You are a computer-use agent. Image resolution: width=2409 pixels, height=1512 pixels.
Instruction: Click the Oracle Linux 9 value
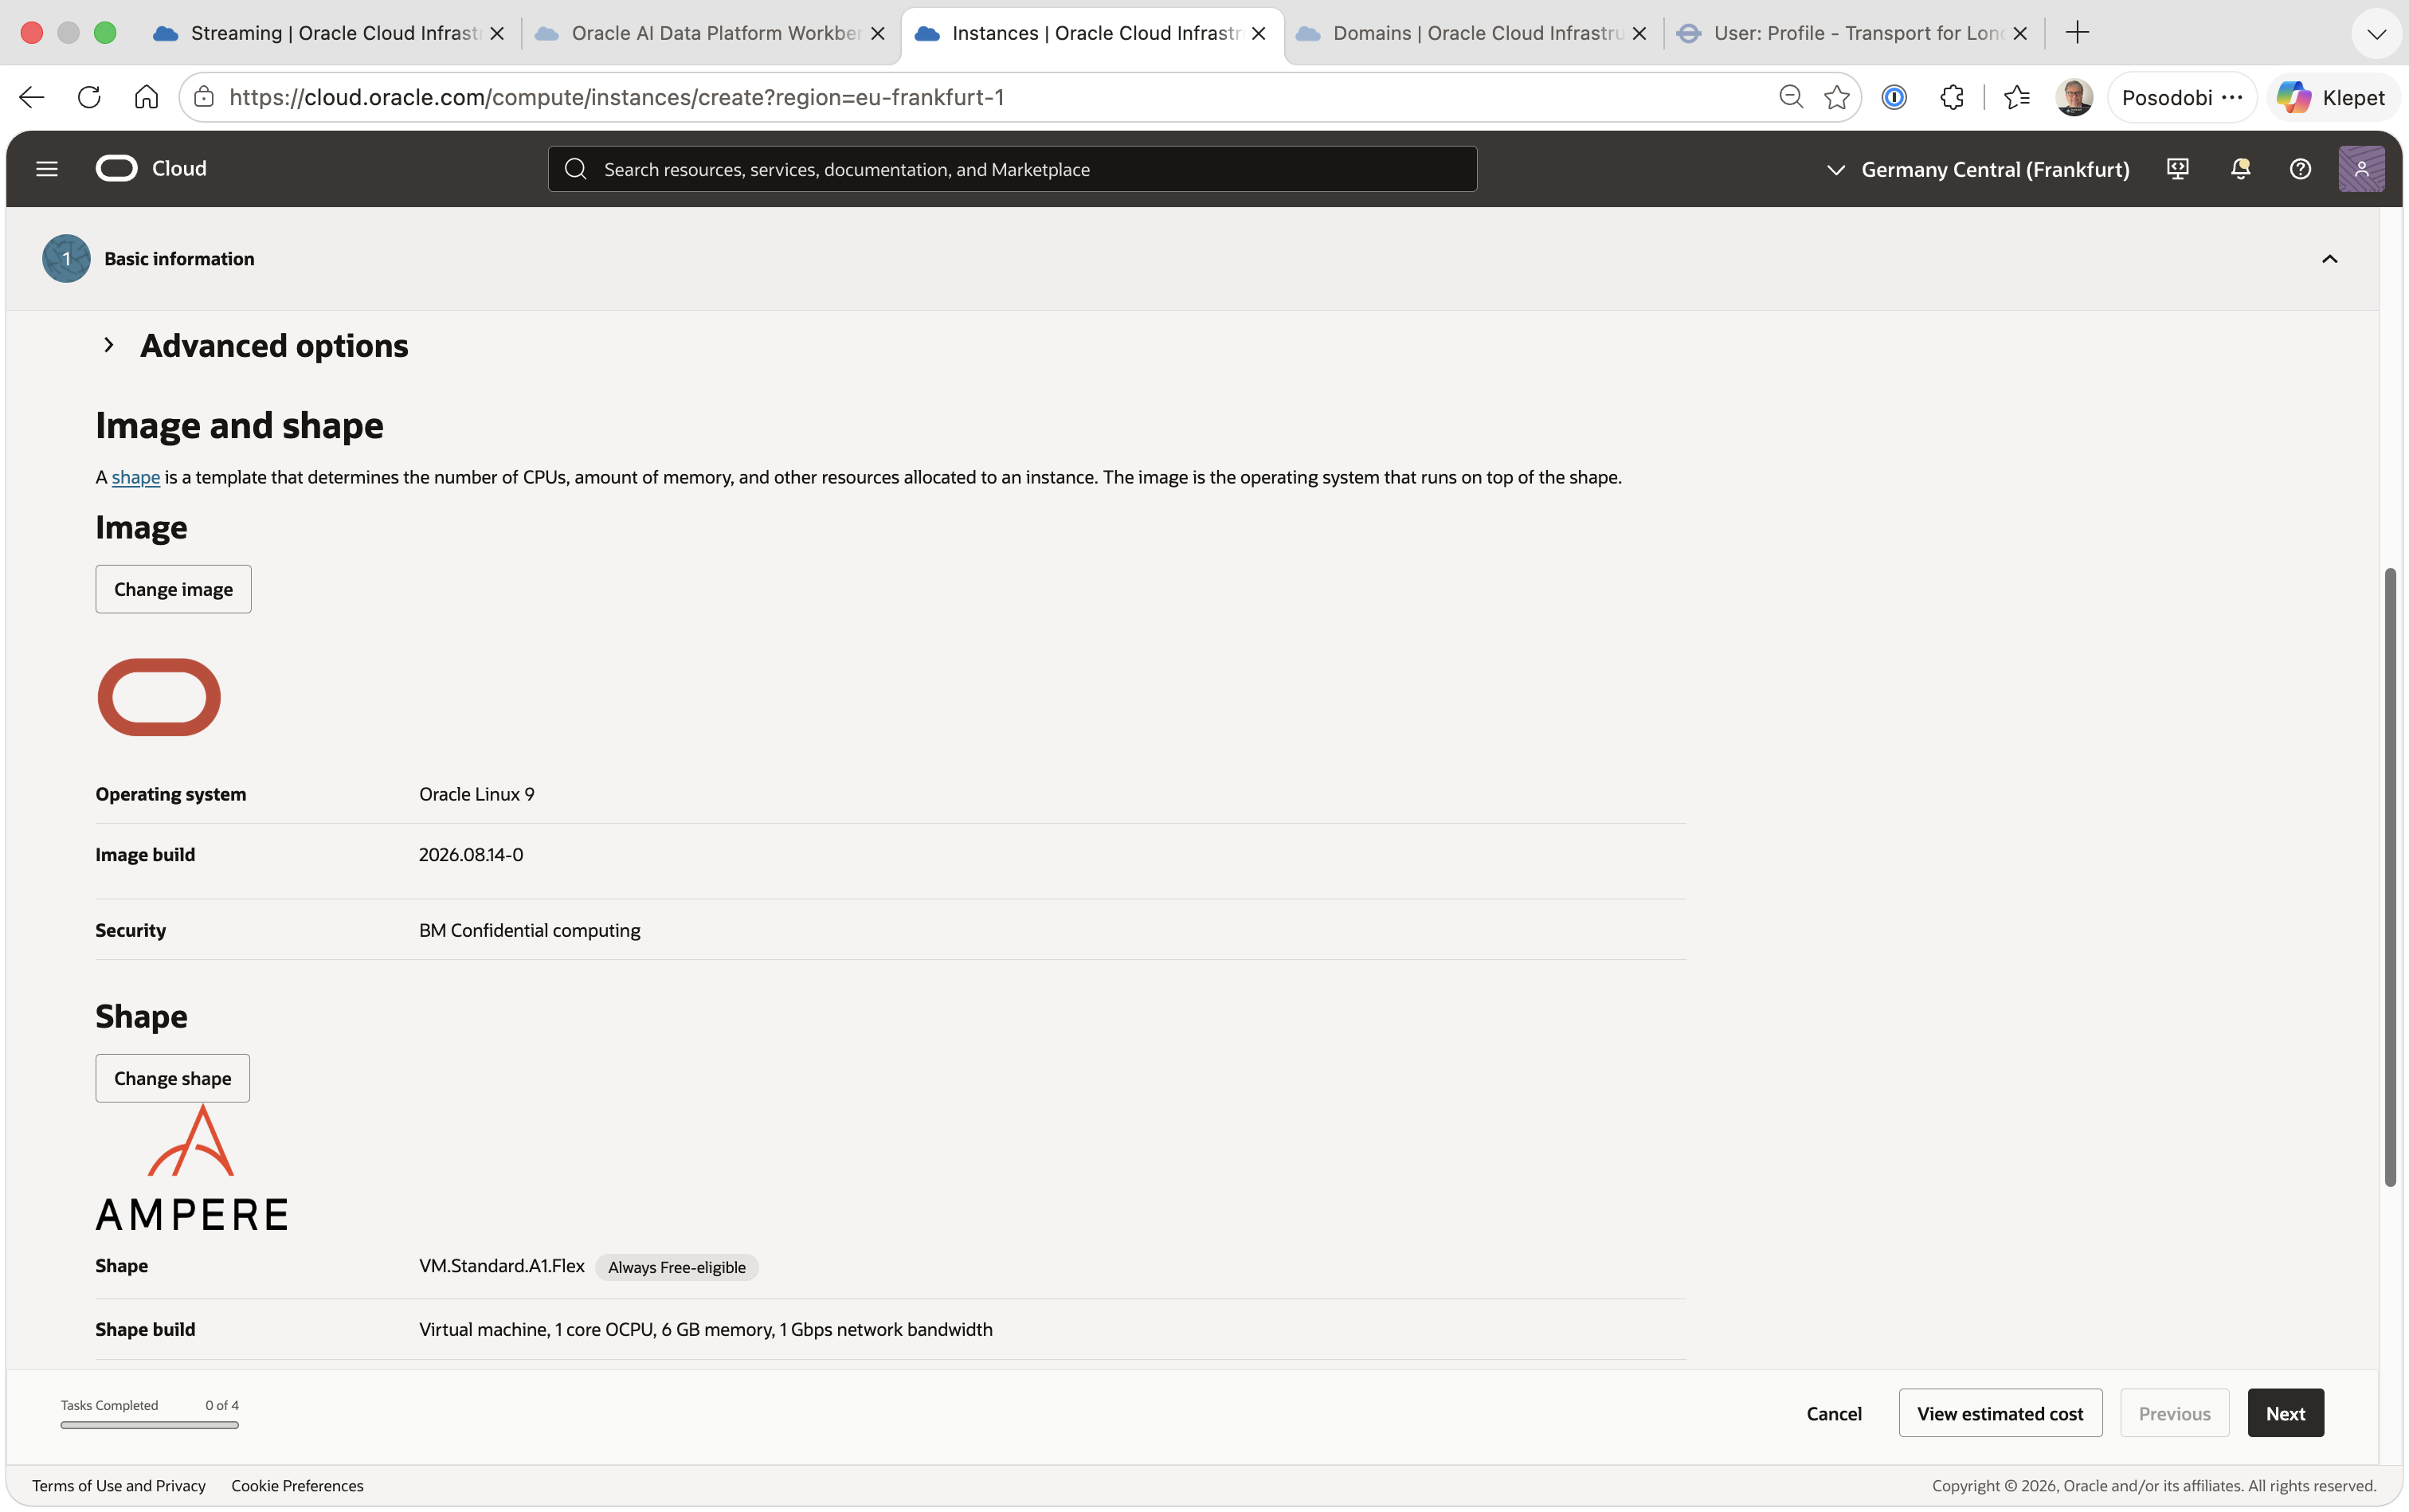pyautogui.click(x=476, y=794)
